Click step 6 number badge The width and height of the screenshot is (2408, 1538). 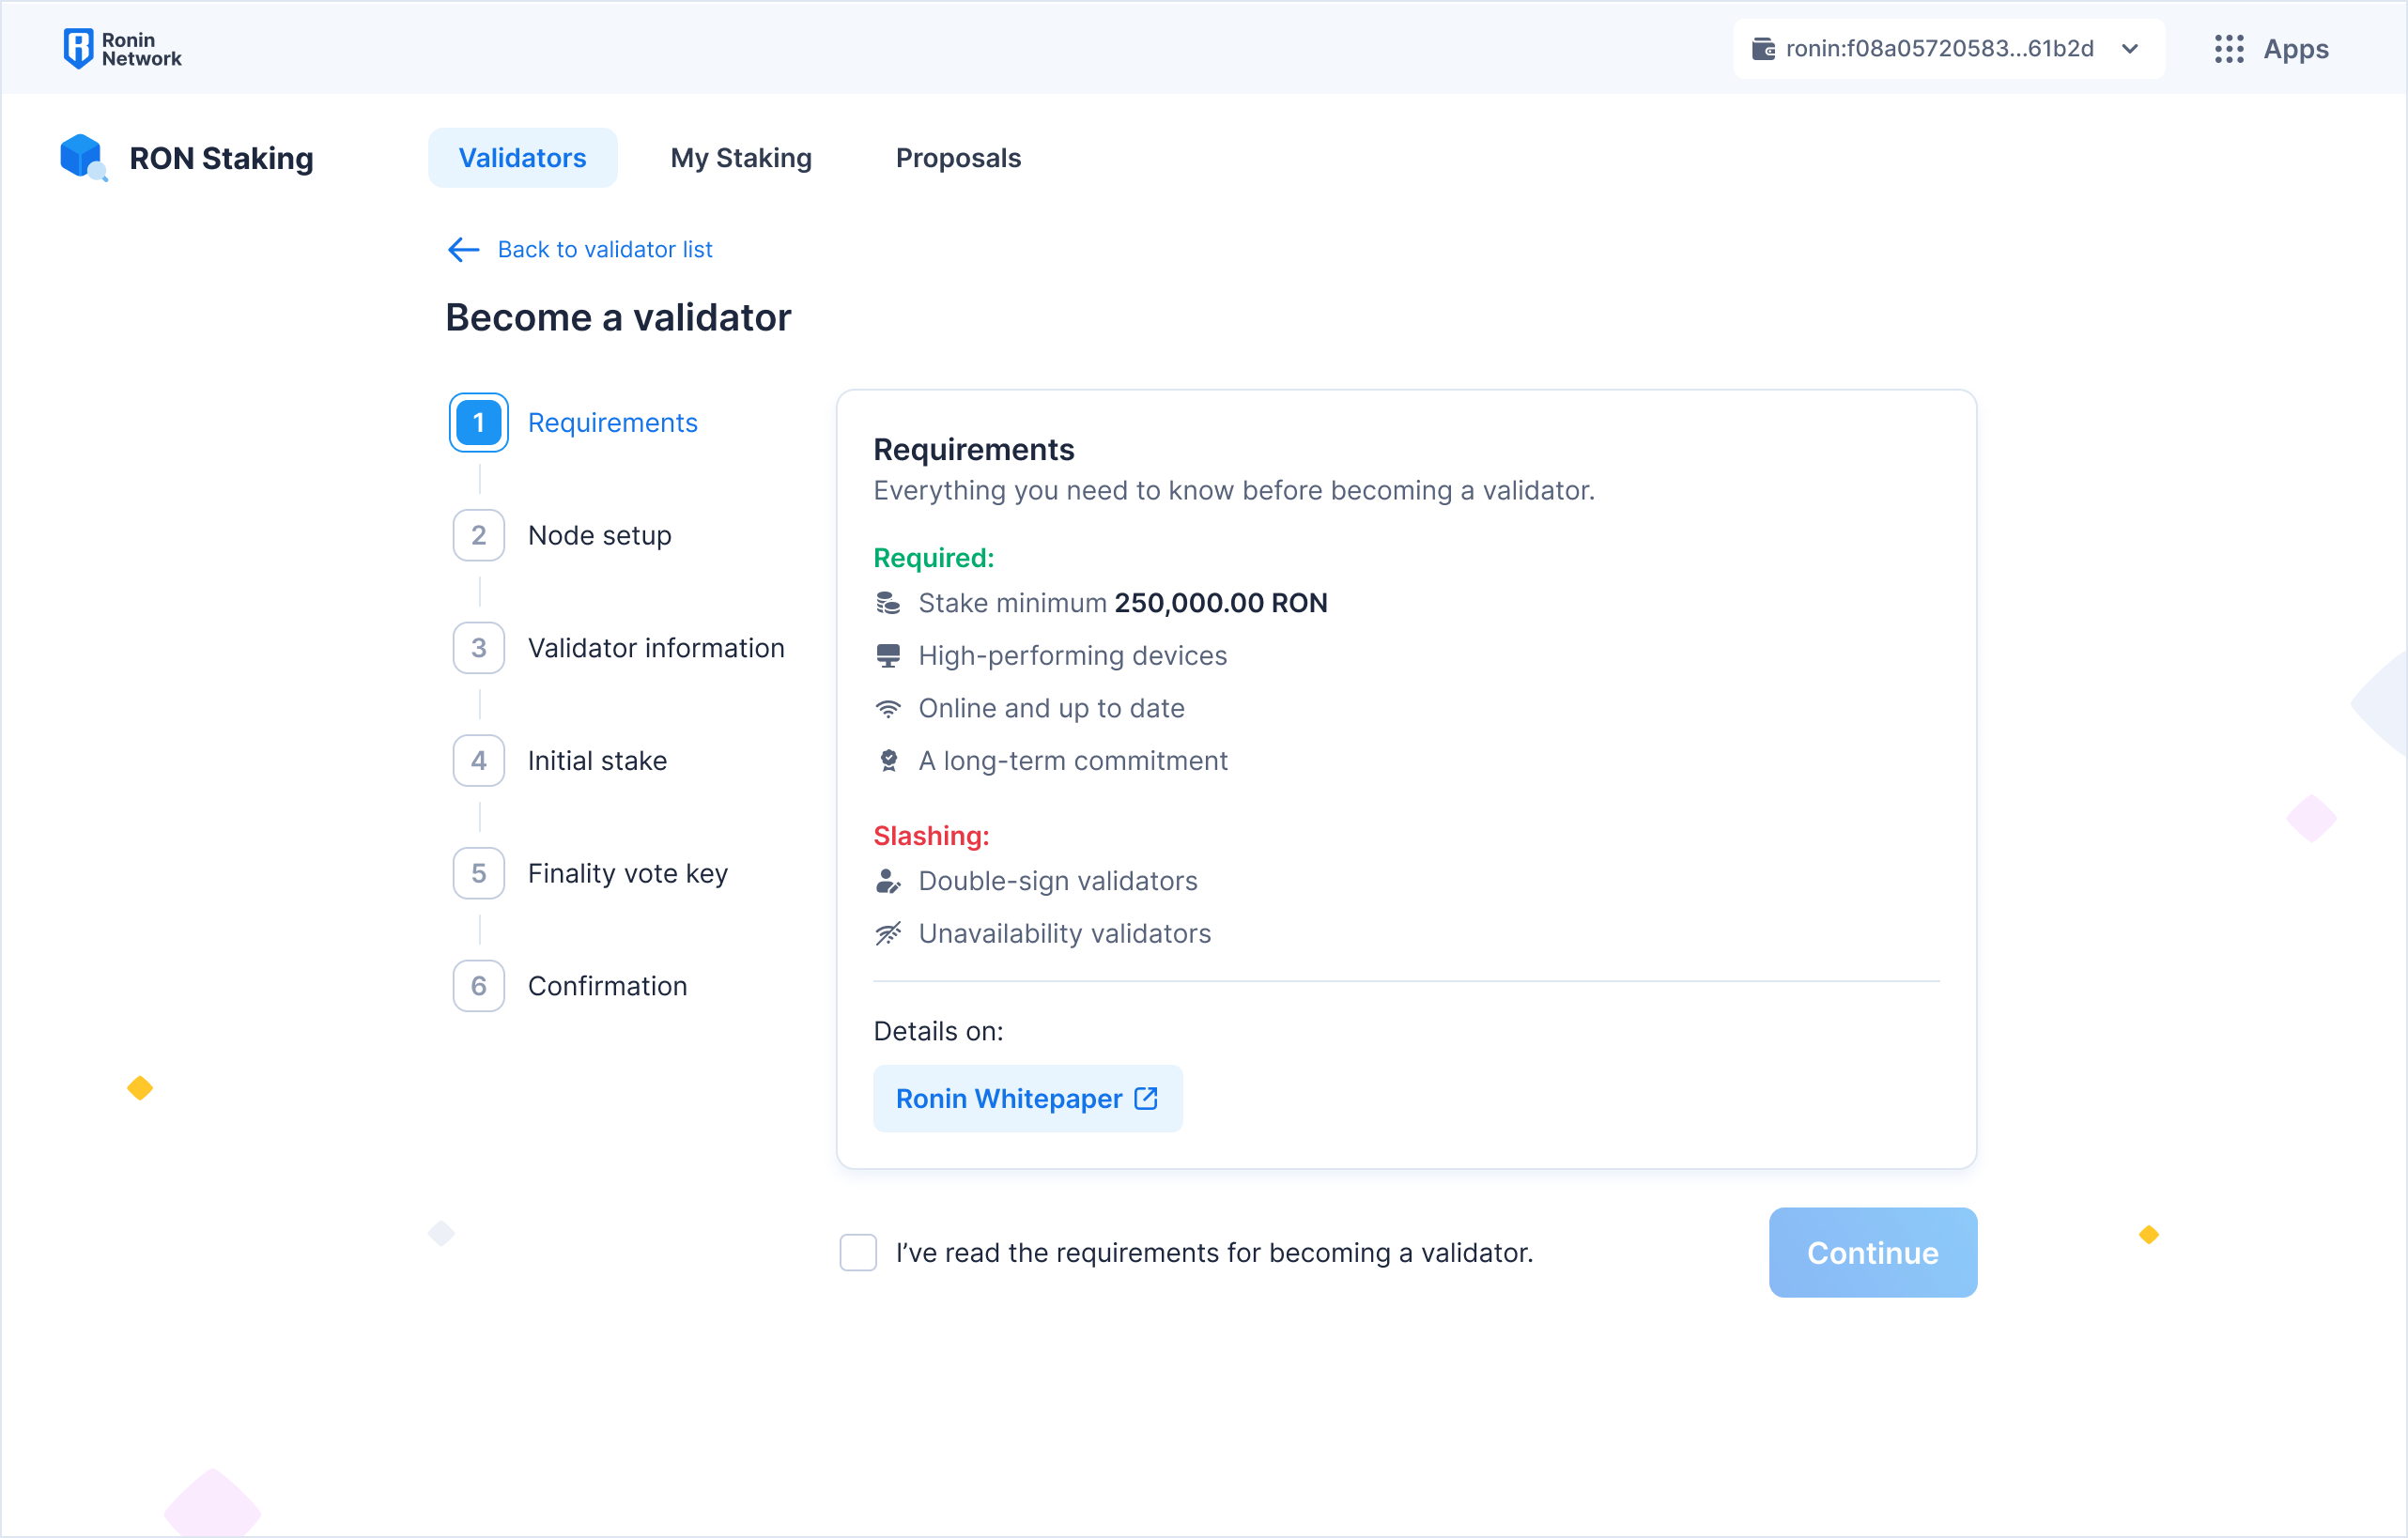coord(478,985)
